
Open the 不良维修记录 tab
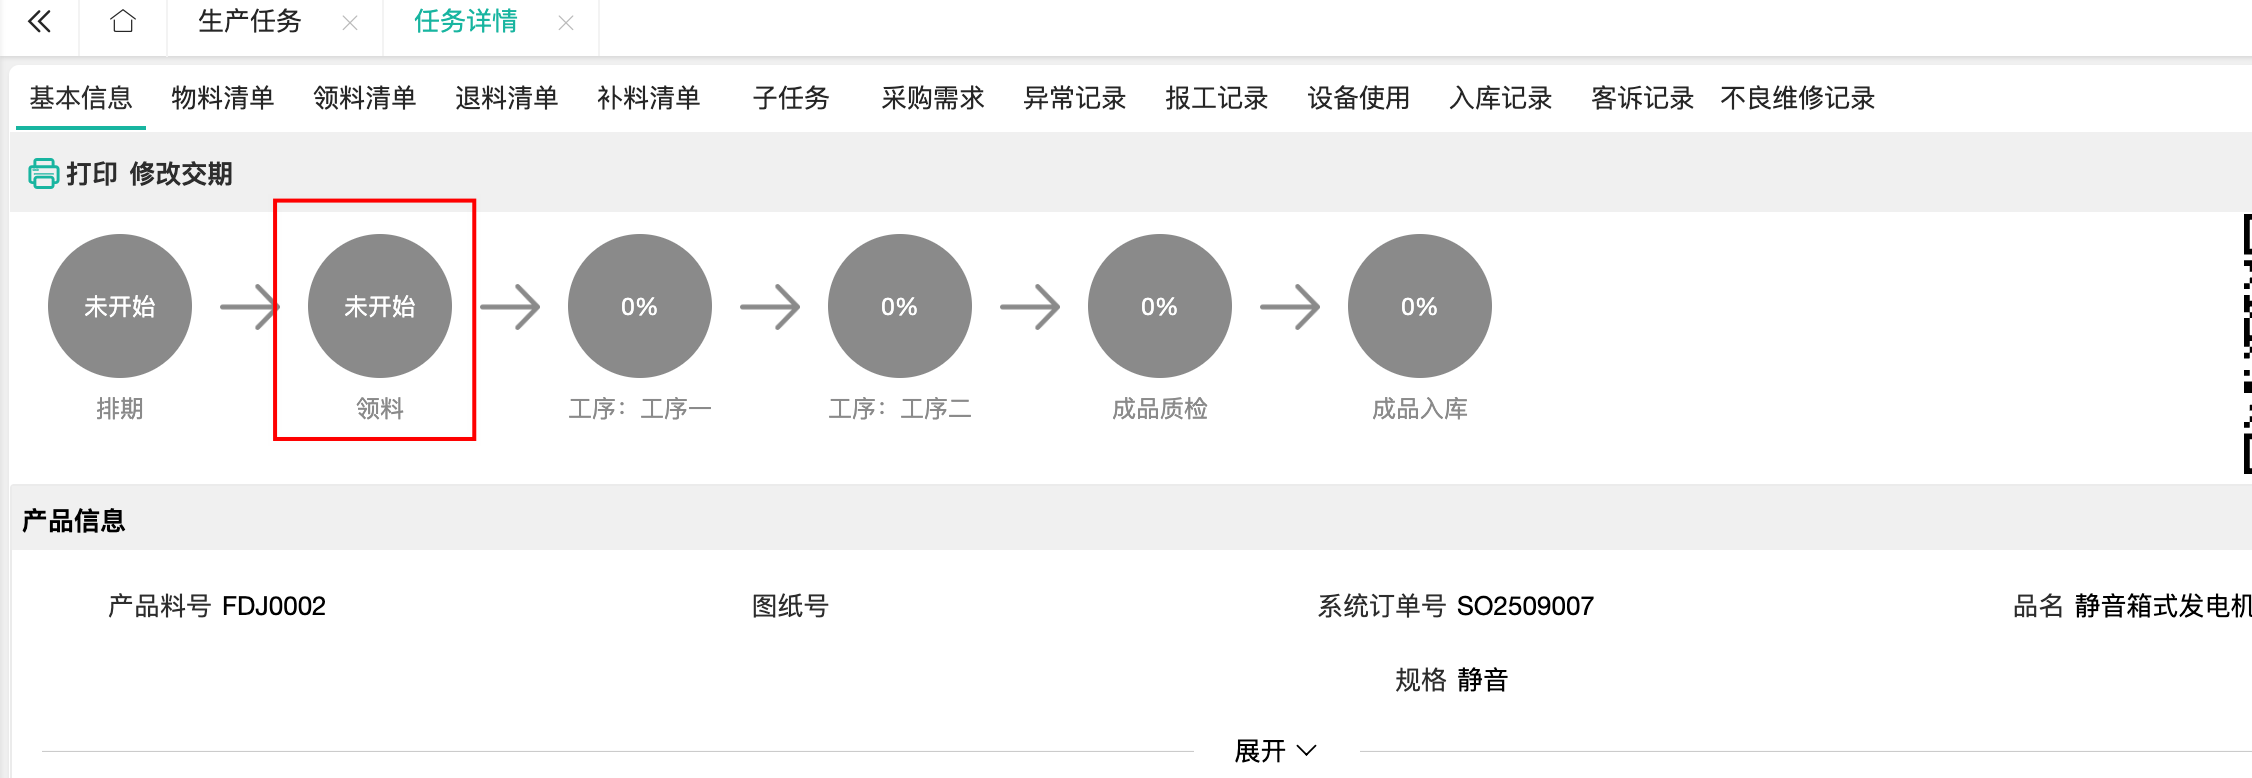coord(1798,98)
